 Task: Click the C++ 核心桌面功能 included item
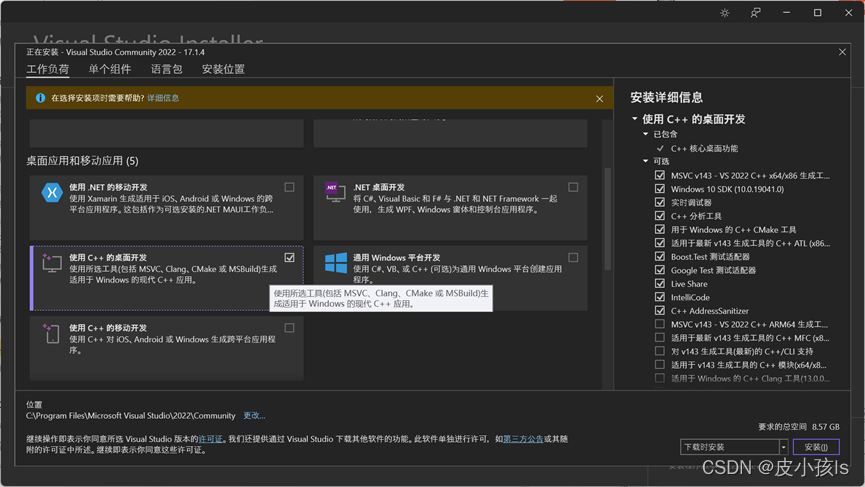click(704, 148)
